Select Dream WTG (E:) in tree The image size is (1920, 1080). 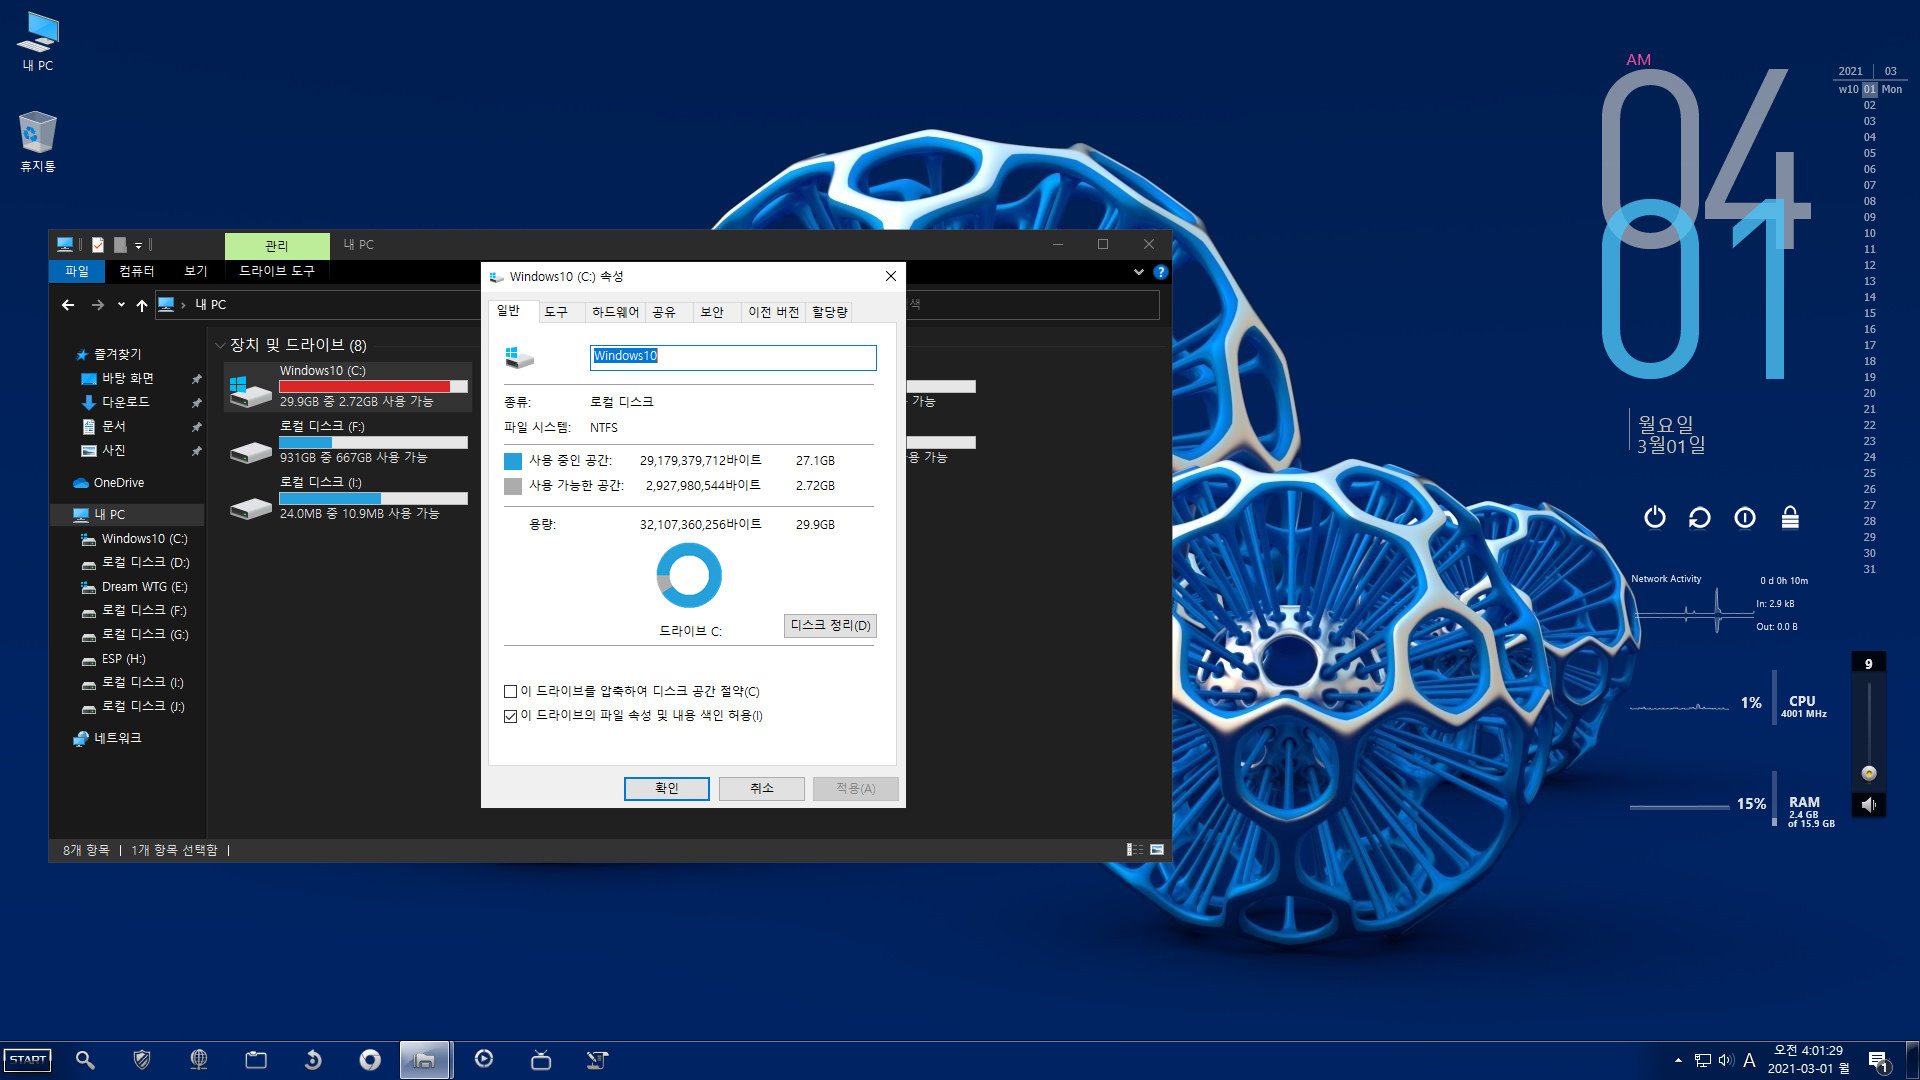pos(144,587)
